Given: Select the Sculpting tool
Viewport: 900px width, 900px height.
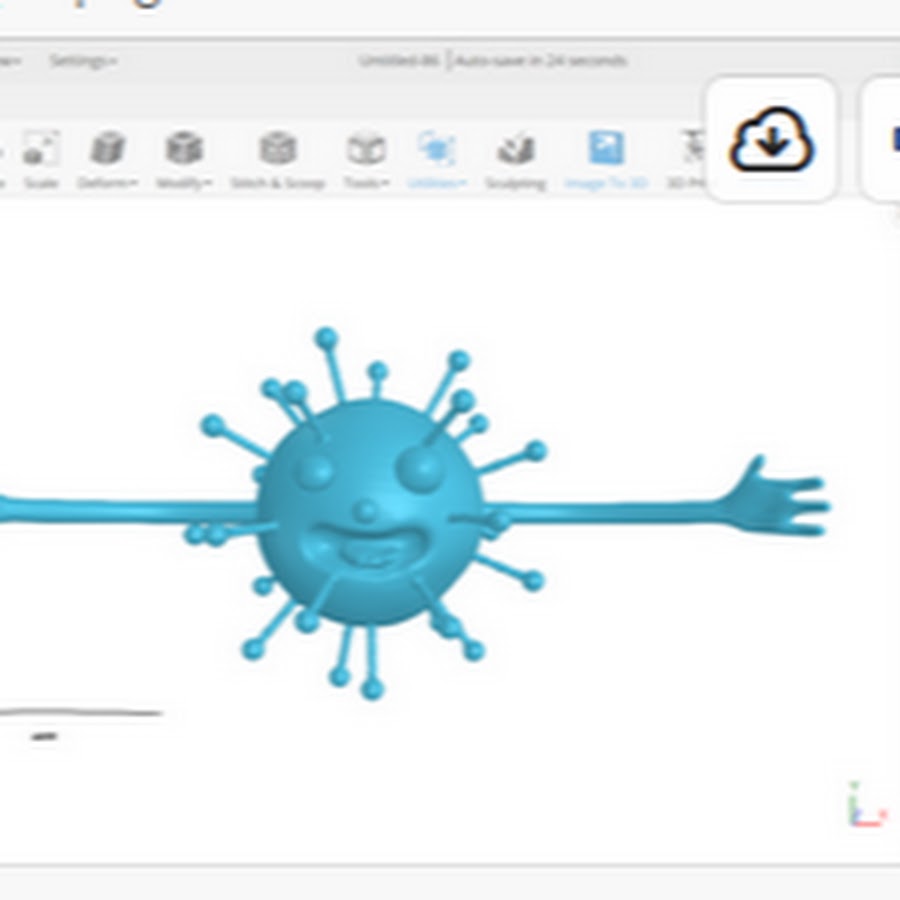Looking at the screenshot, I should click(515, 159).
